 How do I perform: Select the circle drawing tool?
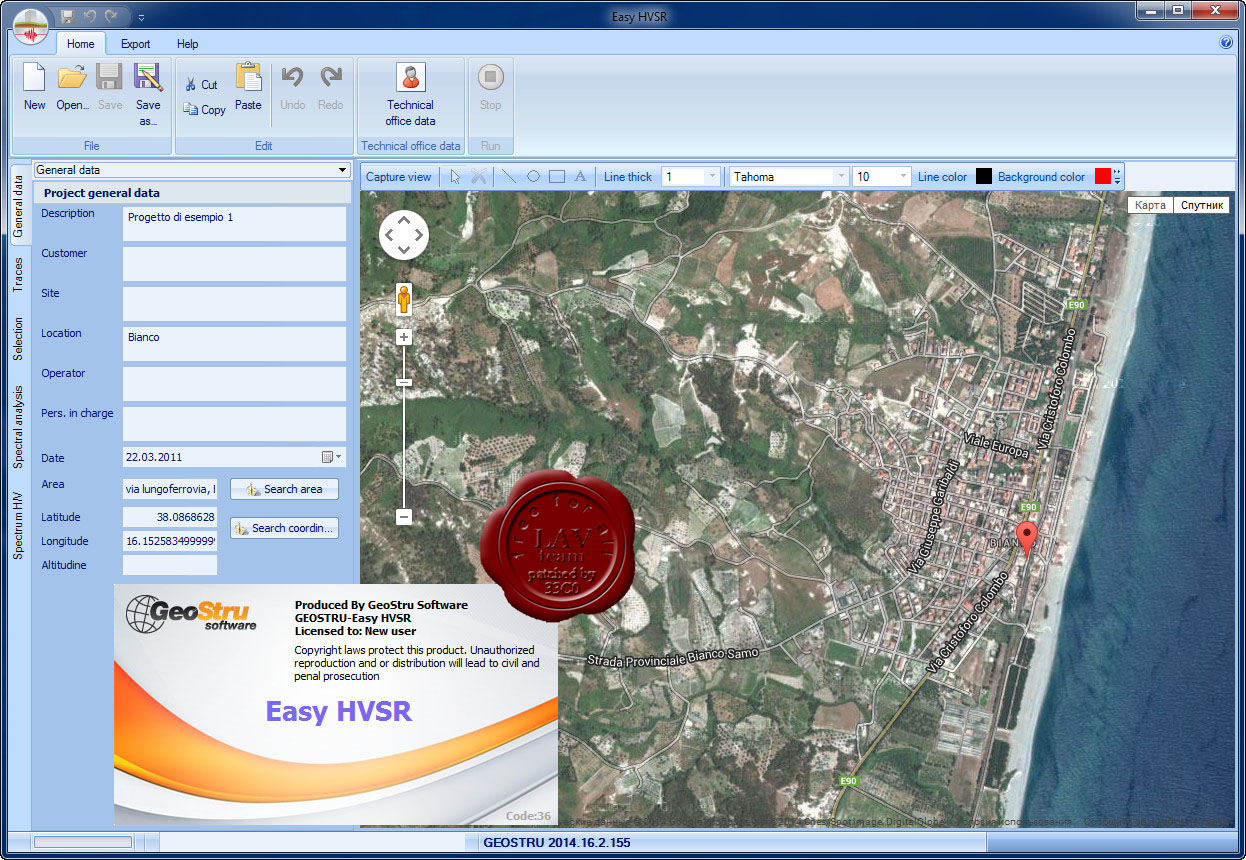point(533,176)
